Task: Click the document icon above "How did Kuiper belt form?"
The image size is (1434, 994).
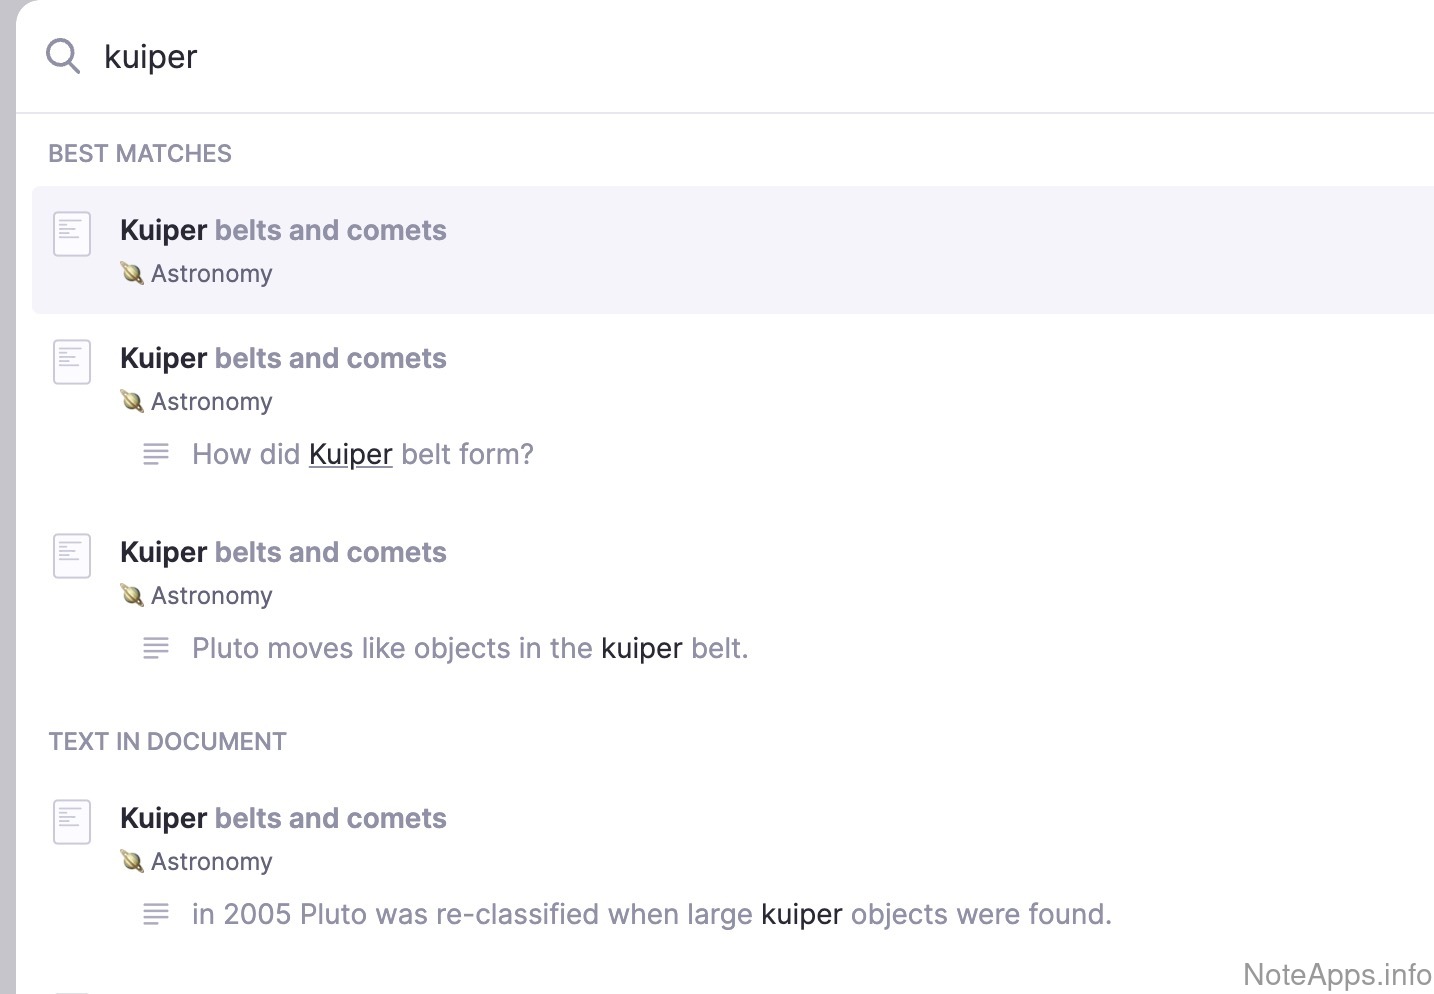Action: (x=72, y=362)
